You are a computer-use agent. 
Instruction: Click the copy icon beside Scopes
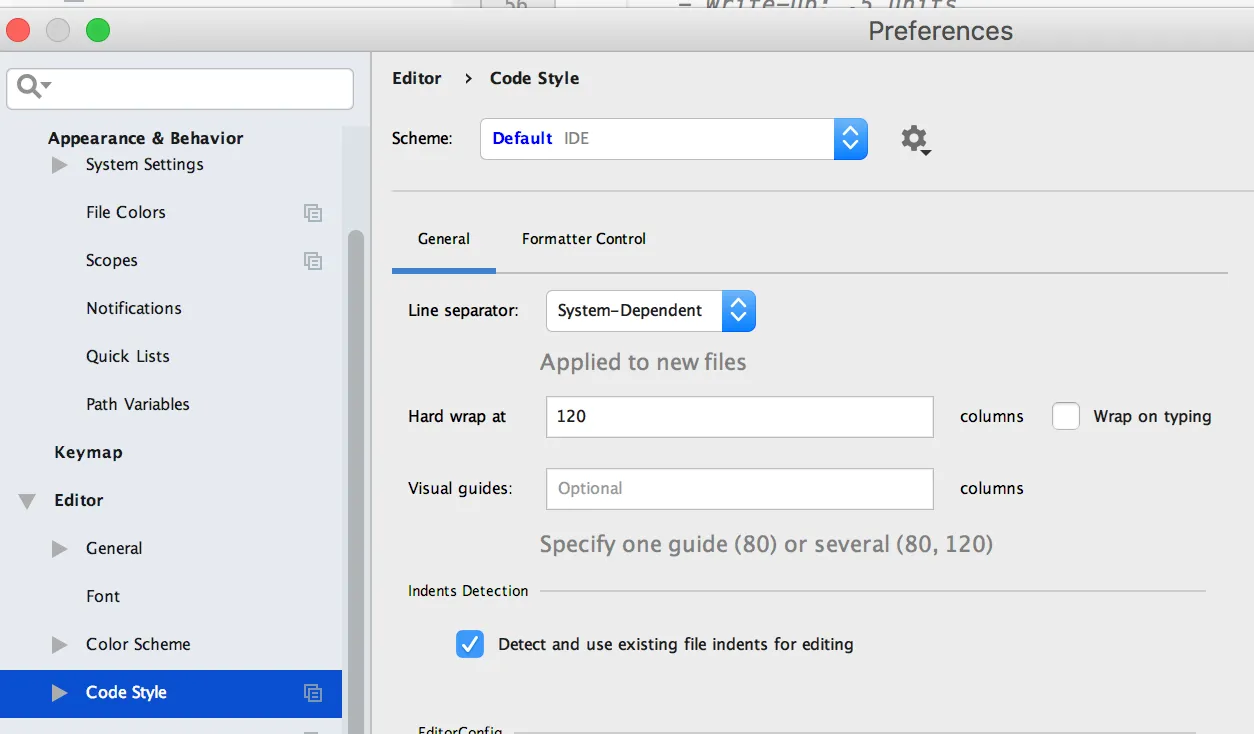click(x=313, y=261)
